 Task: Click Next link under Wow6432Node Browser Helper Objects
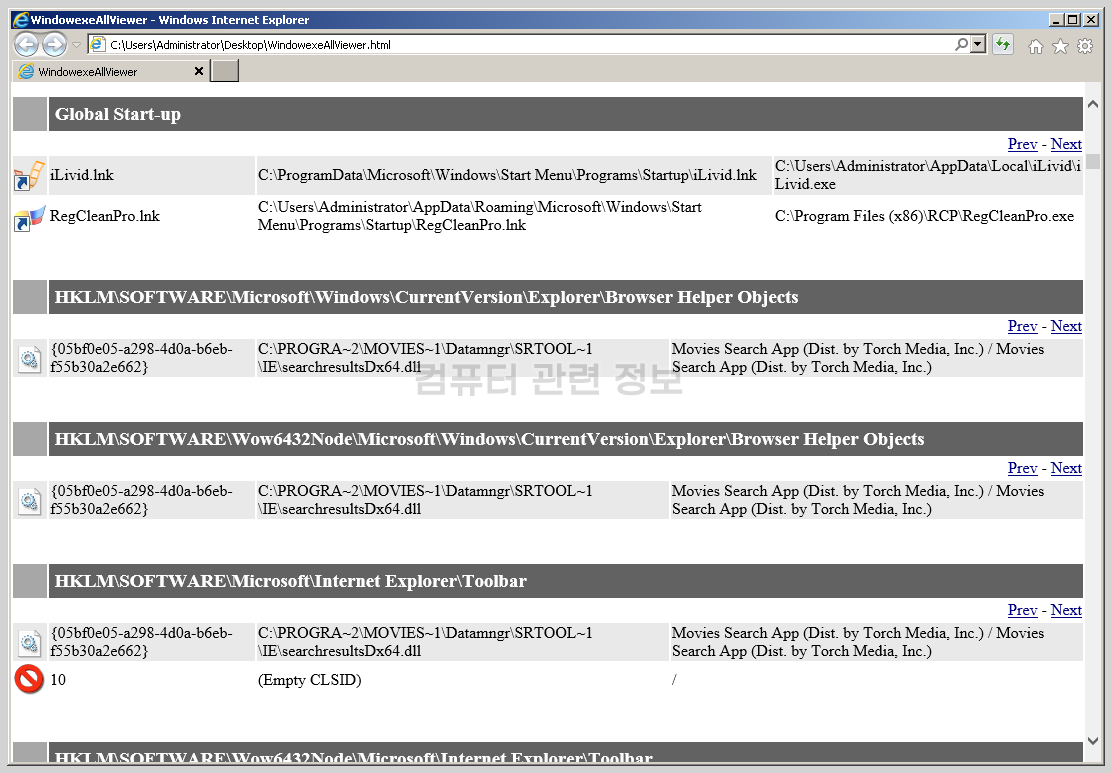click(1066, 468)
